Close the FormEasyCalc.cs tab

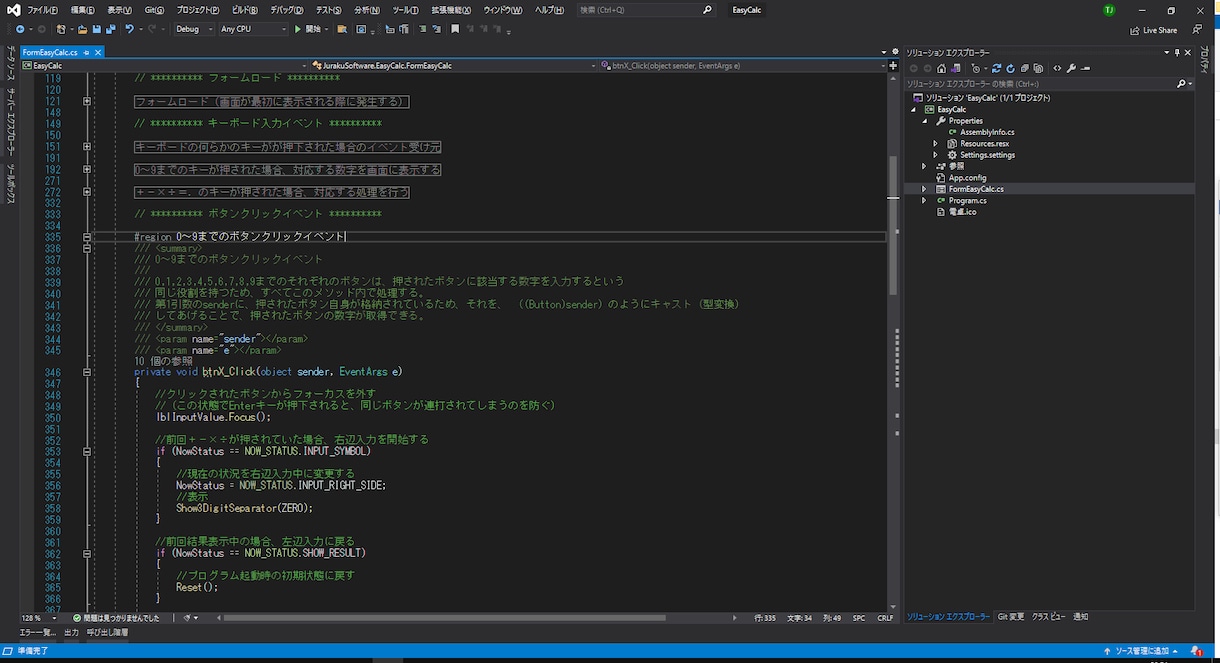click(x=99, y=52)
